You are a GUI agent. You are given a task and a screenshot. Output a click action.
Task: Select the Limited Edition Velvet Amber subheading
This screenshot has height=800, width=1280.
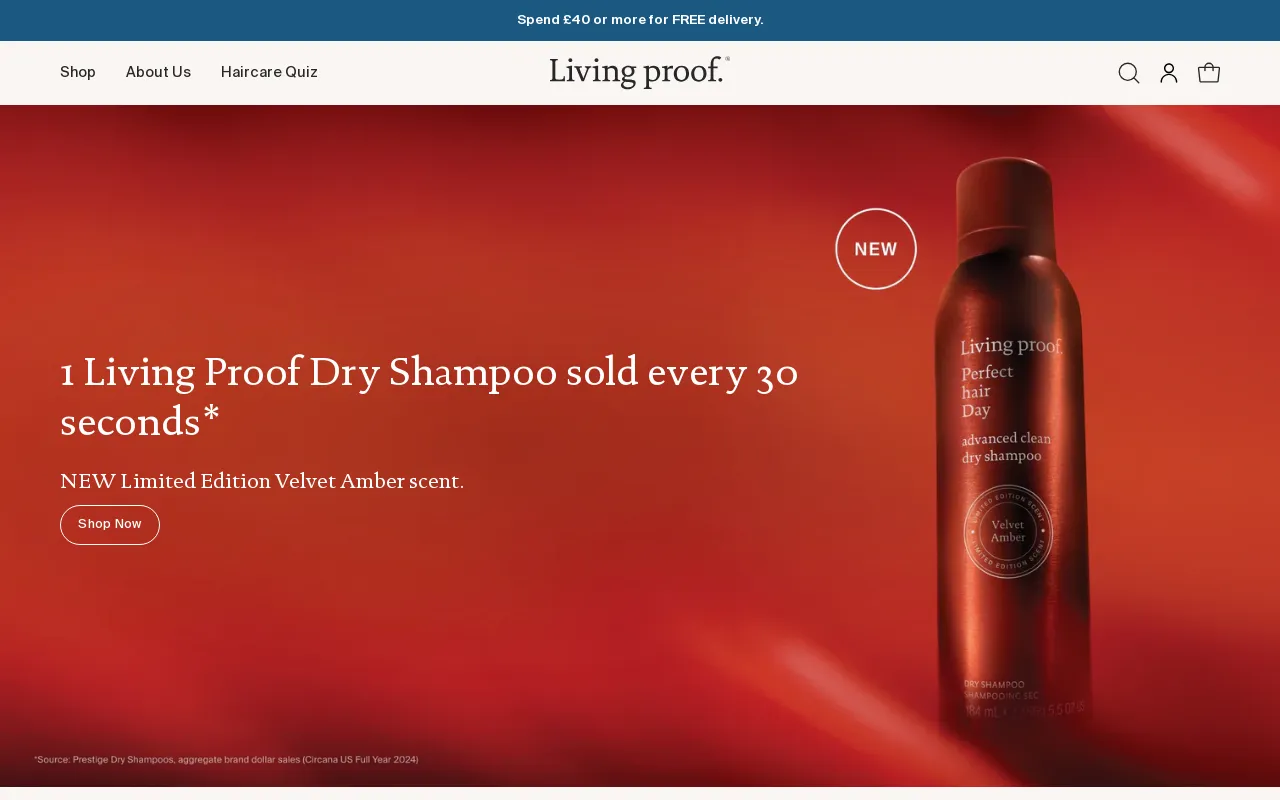coord(262,481)
